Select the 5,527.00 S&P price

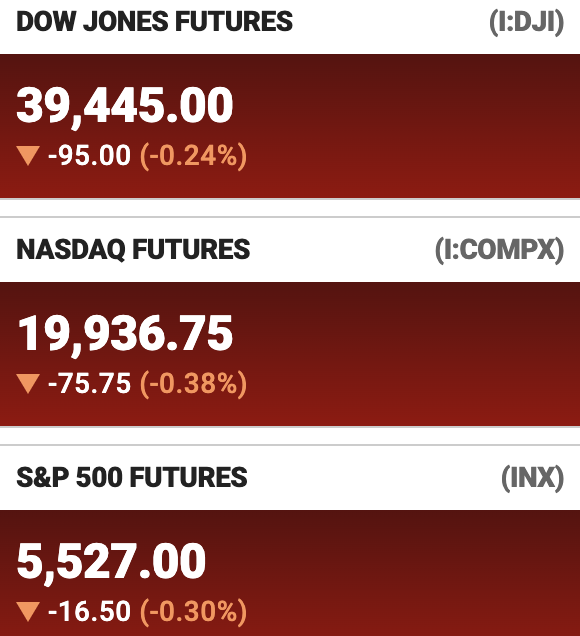pyautogui.click(x=111, y=562)
